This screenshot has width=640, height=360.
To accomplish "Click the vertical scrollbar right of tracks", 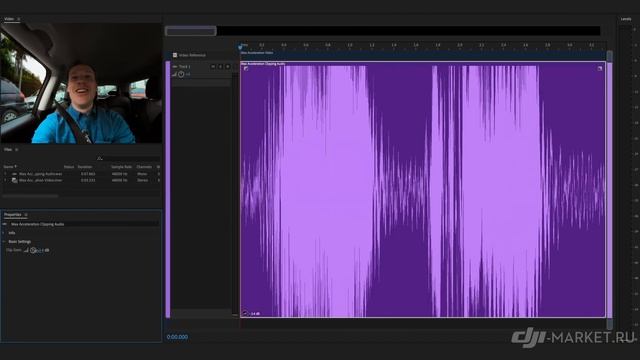I will (610, 190).
